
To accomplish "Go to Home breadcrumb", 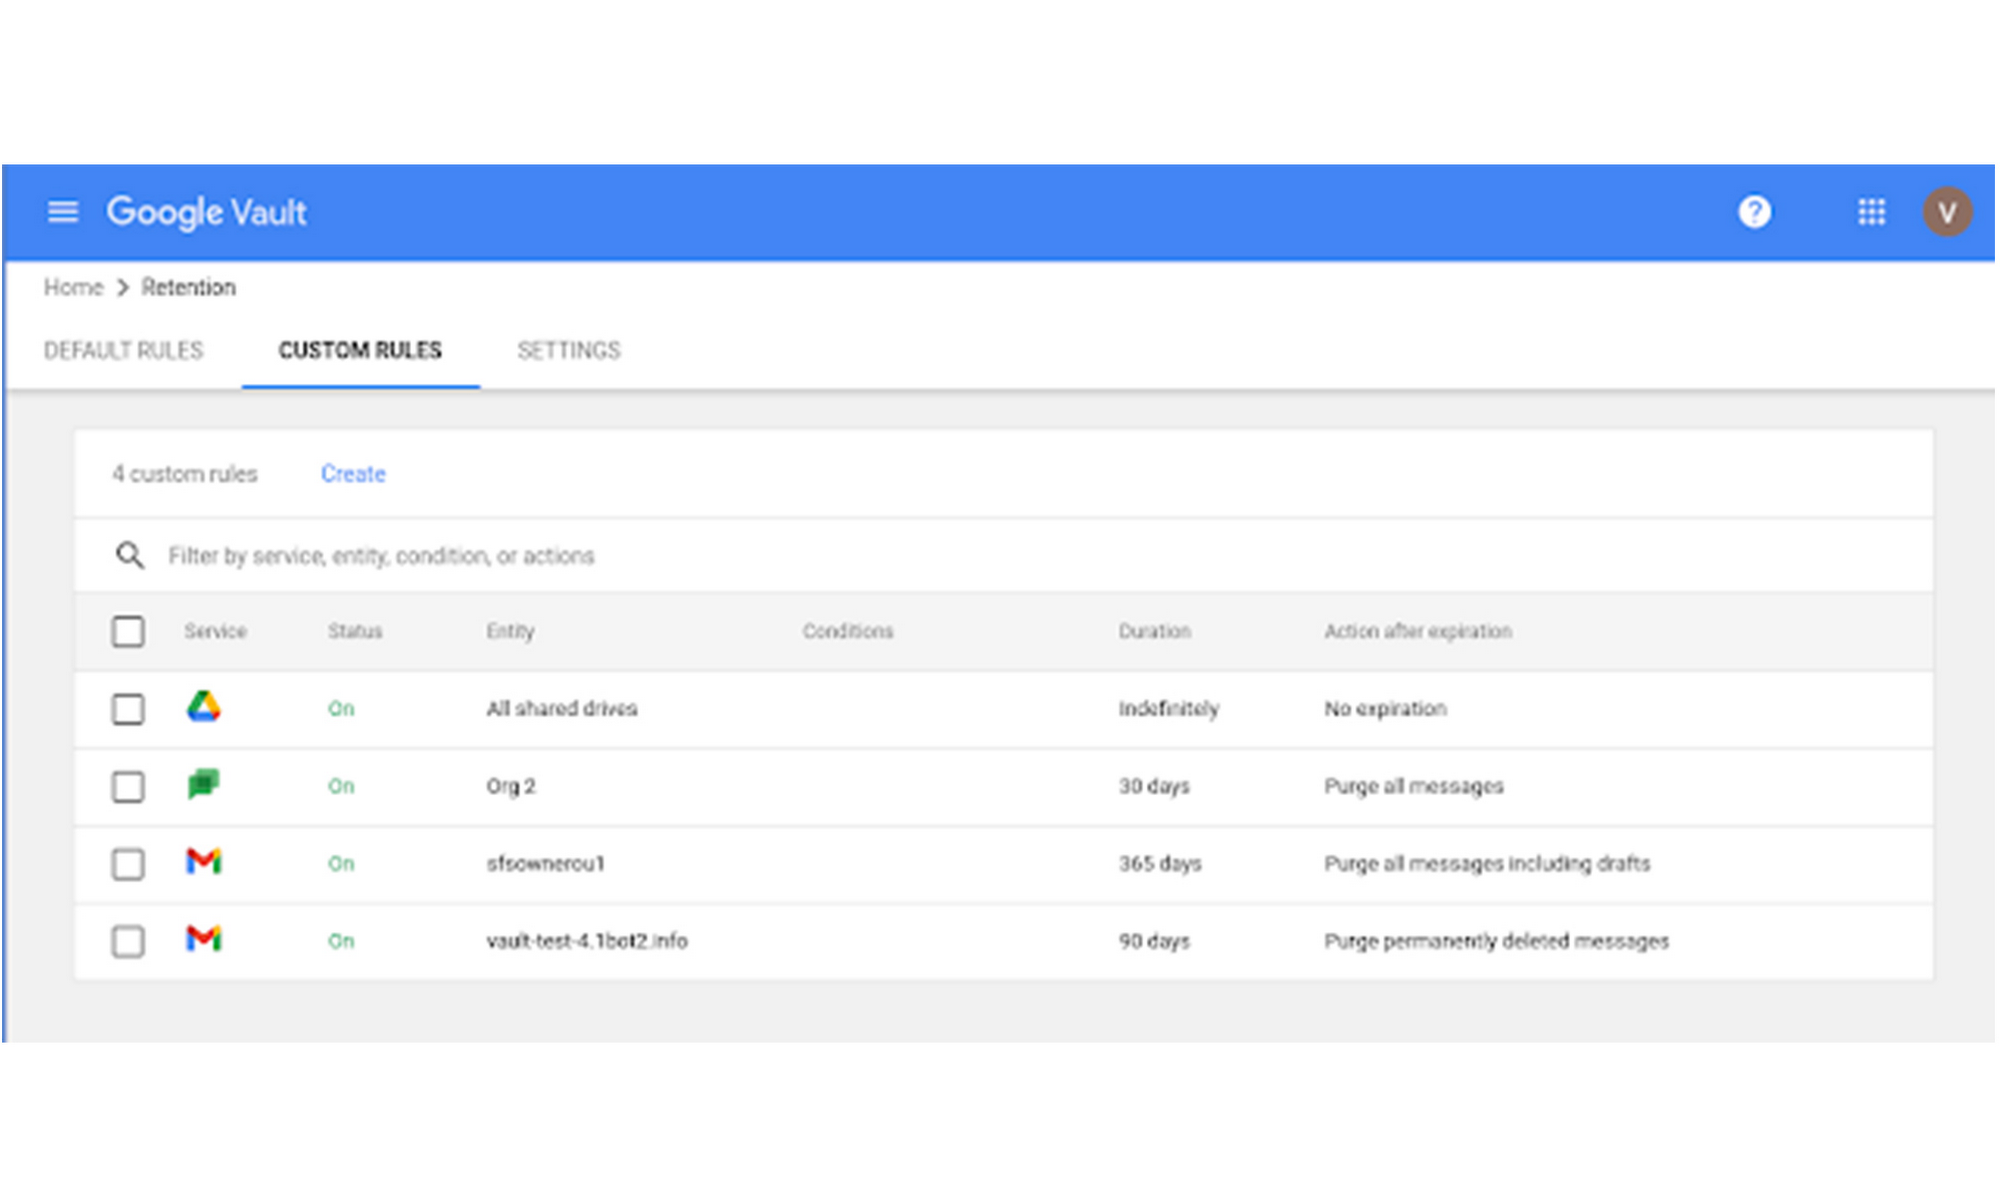I will click(73, 287).
